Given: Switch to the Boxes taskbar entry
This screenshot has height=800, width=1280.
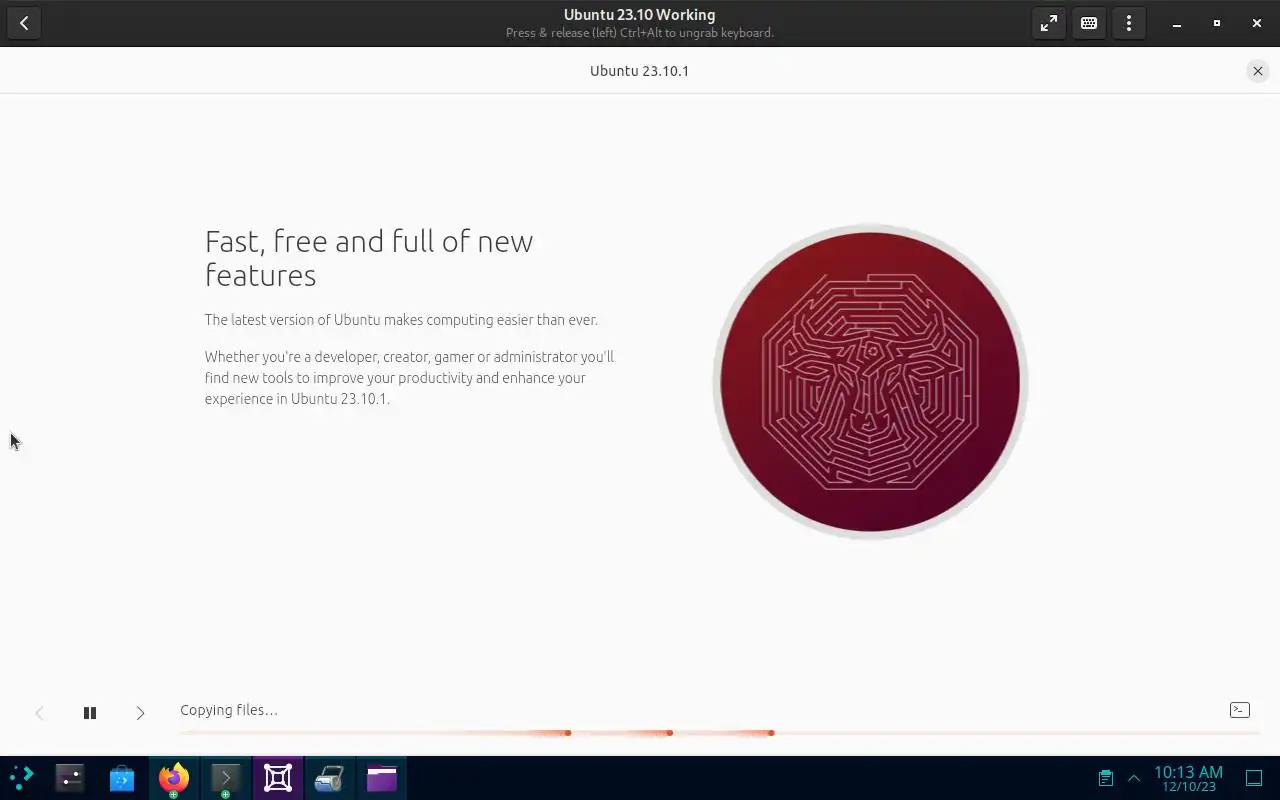Looking at the screenshot, I should (x=278, y=778).
